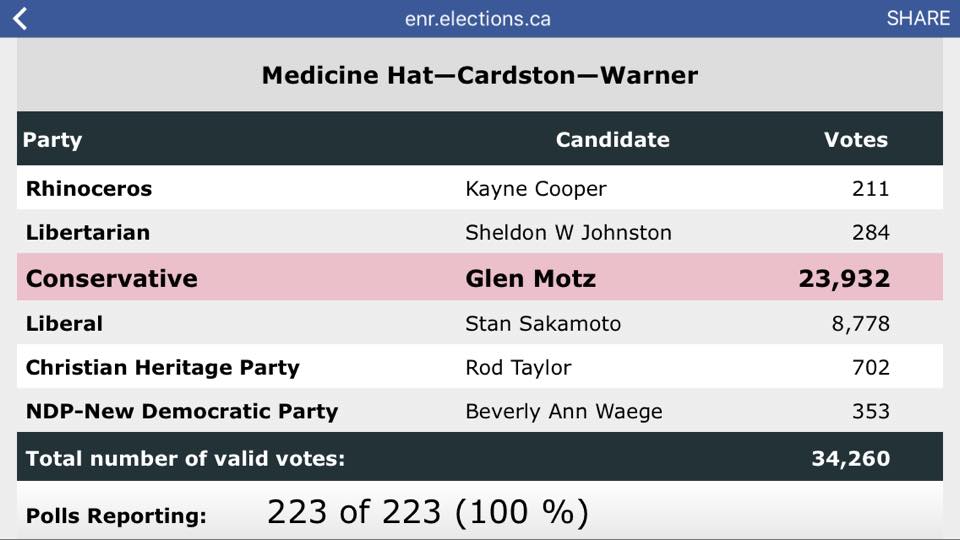Image resolution: width=960 pixels, height=540 pixels.
Task: Select the Liberal party row
Action: tap(64, 323)
